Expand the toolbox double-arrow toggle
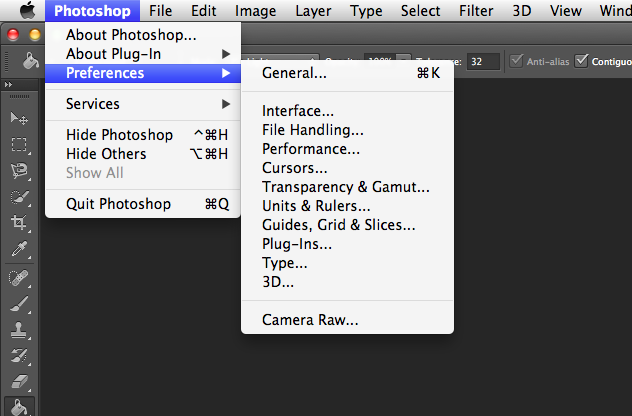This screenshot has height=416, width=632. [x=8, y=84]
